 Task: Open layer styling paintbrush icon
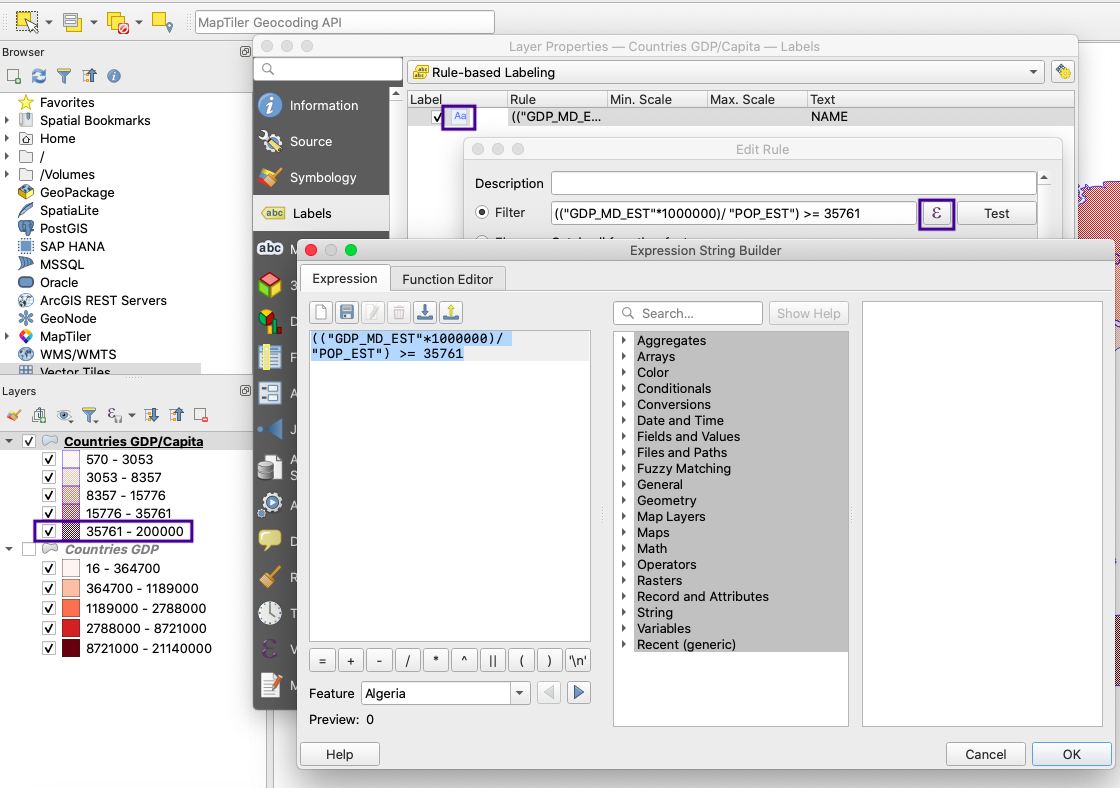(14, 415)
